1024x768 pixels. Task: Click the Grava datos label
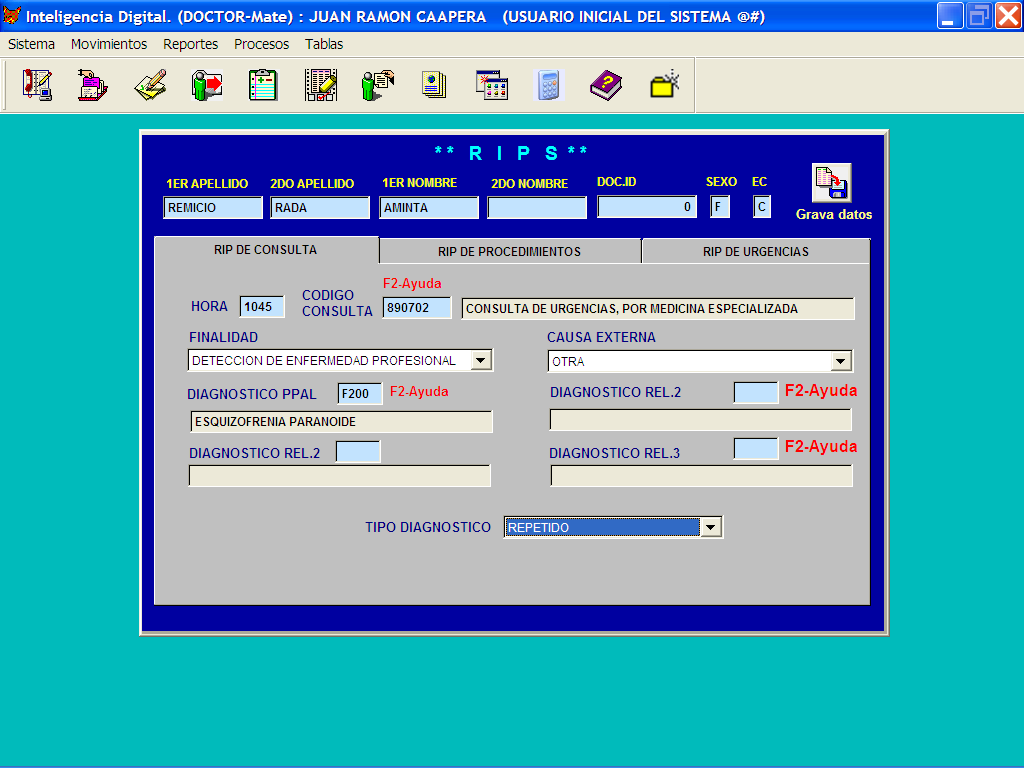click(x=834, y=214)
